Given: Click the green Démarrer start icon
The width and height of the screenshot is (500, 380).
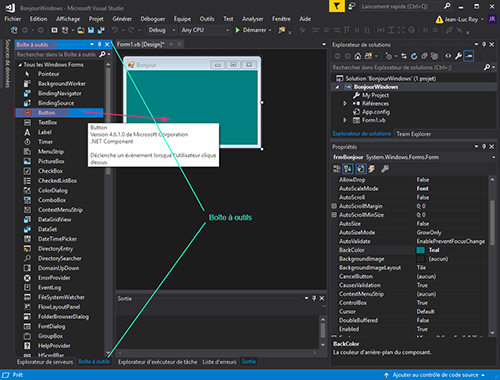Looking at the screenshot, I should (237, 30).
